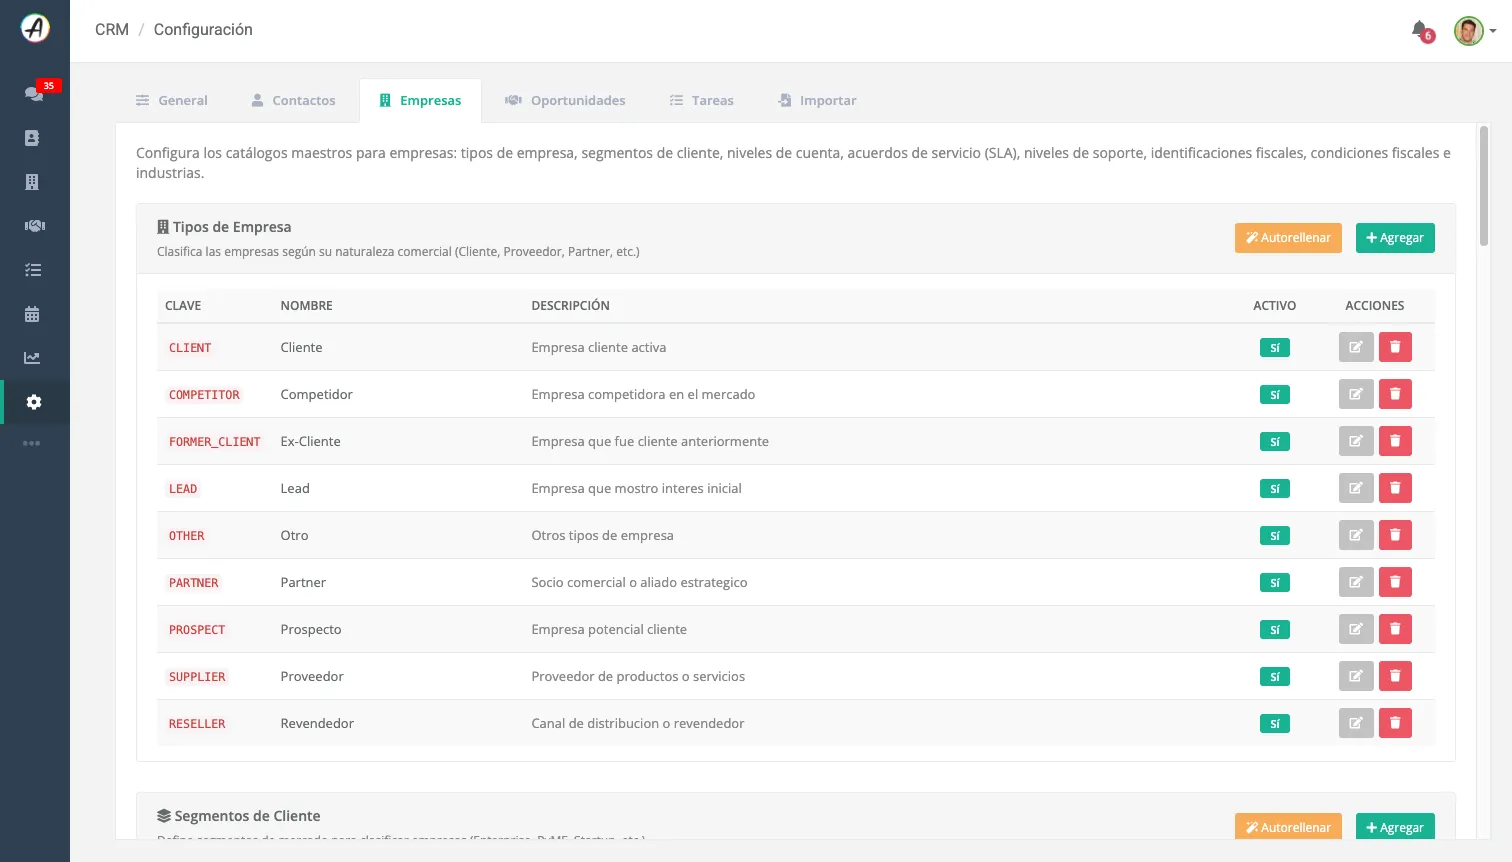The height and width of the screenshot is (862, 1512).
Task: Edit the CLIENT row
Action: tap(1356, 347)
